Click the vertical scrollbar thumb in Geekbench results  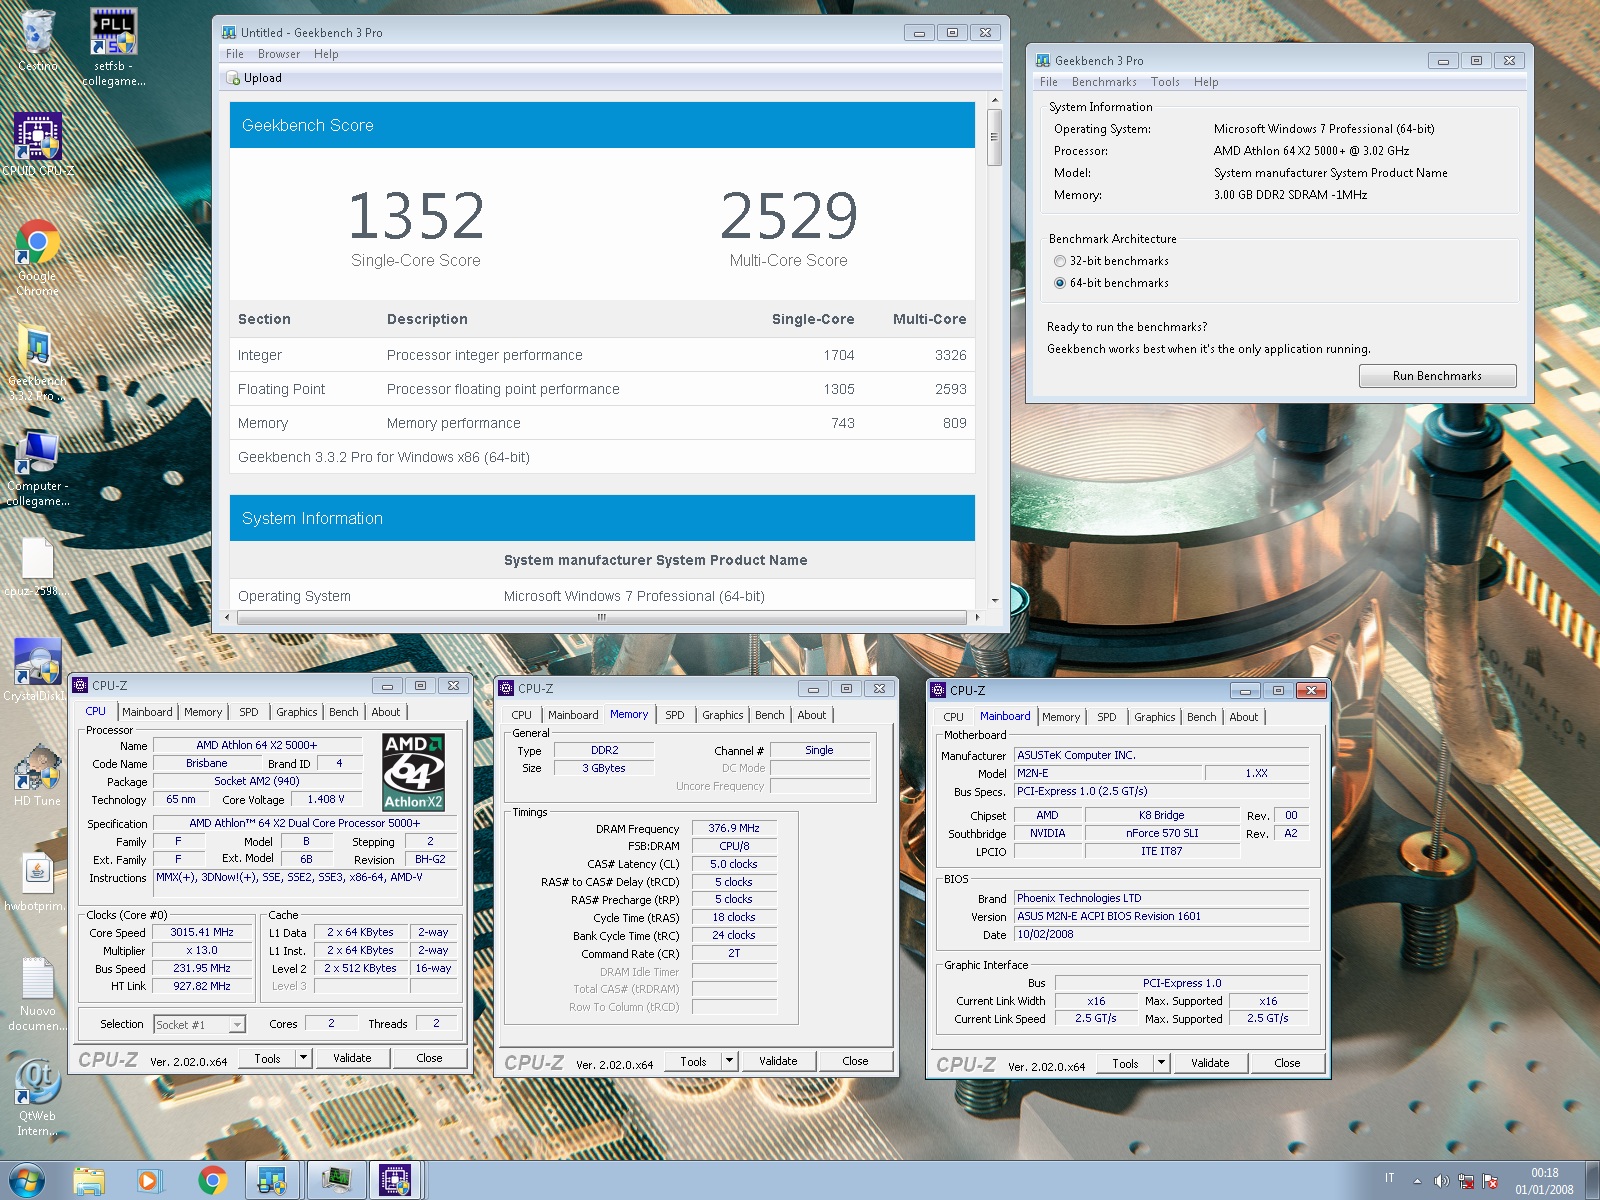994,136
